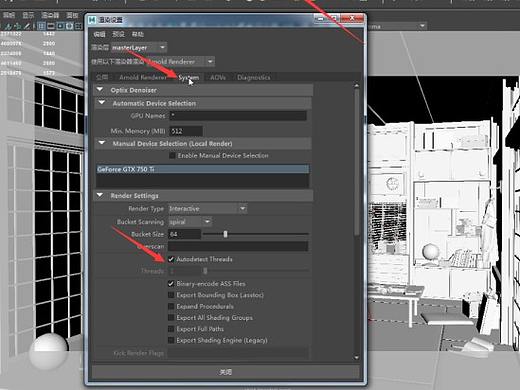The height and width of the screenshot is (390, 520).
Task: Open the 渲染器 menu in the viewport panel
Action: tap(50, 15)
